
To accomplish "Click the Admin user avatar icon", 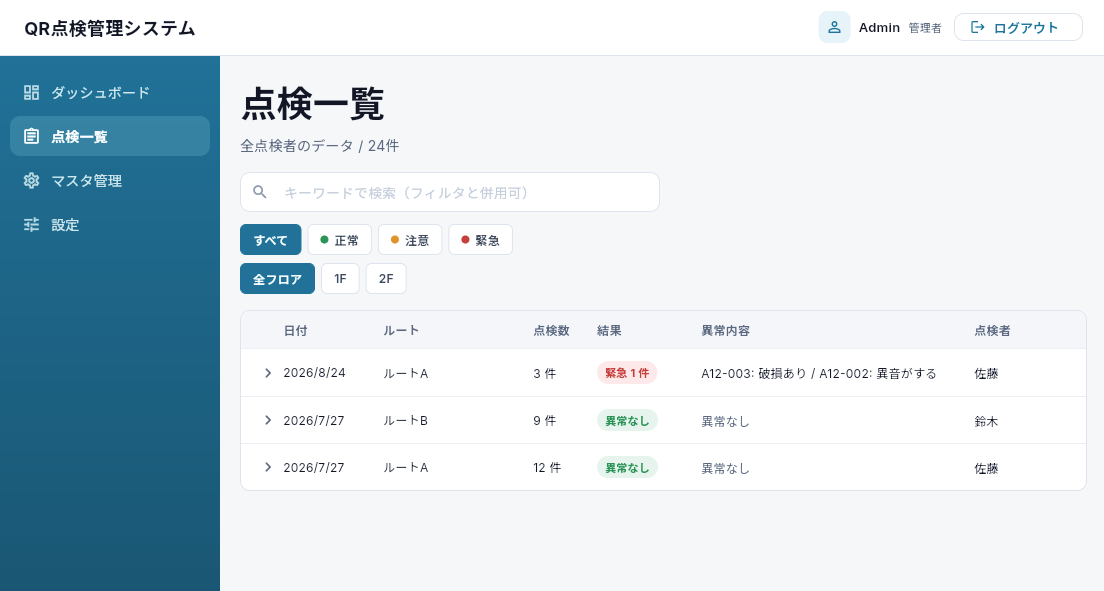I will tap(834, 27).
